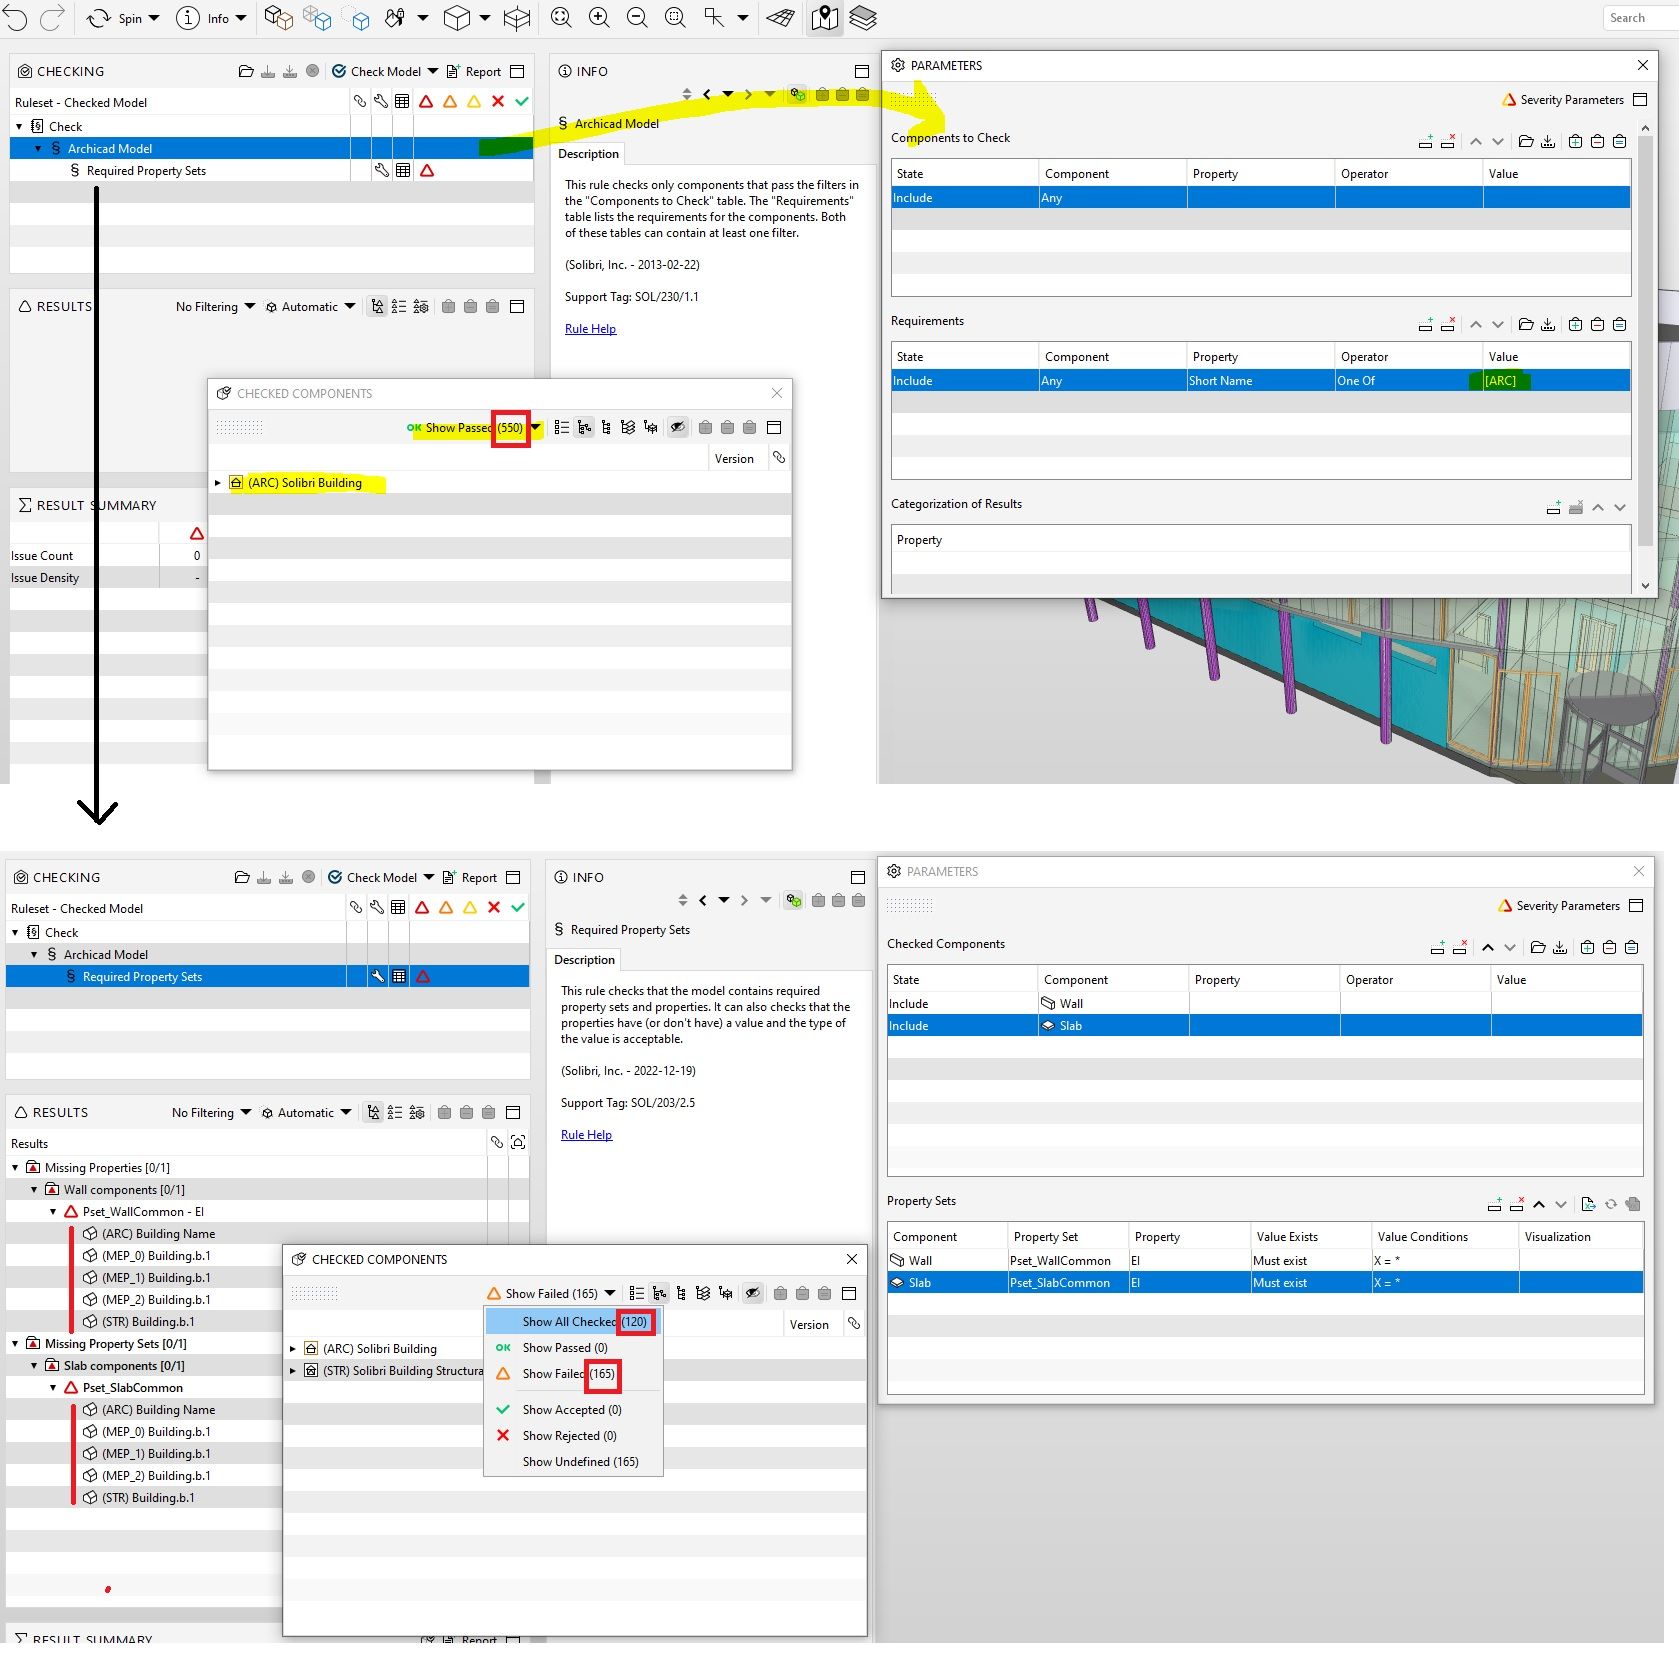The image size is (1679, 1655).
Task: Choose Show Rejected (0) menu entry
Action: pyautogui.click(x=573, y=1436)
